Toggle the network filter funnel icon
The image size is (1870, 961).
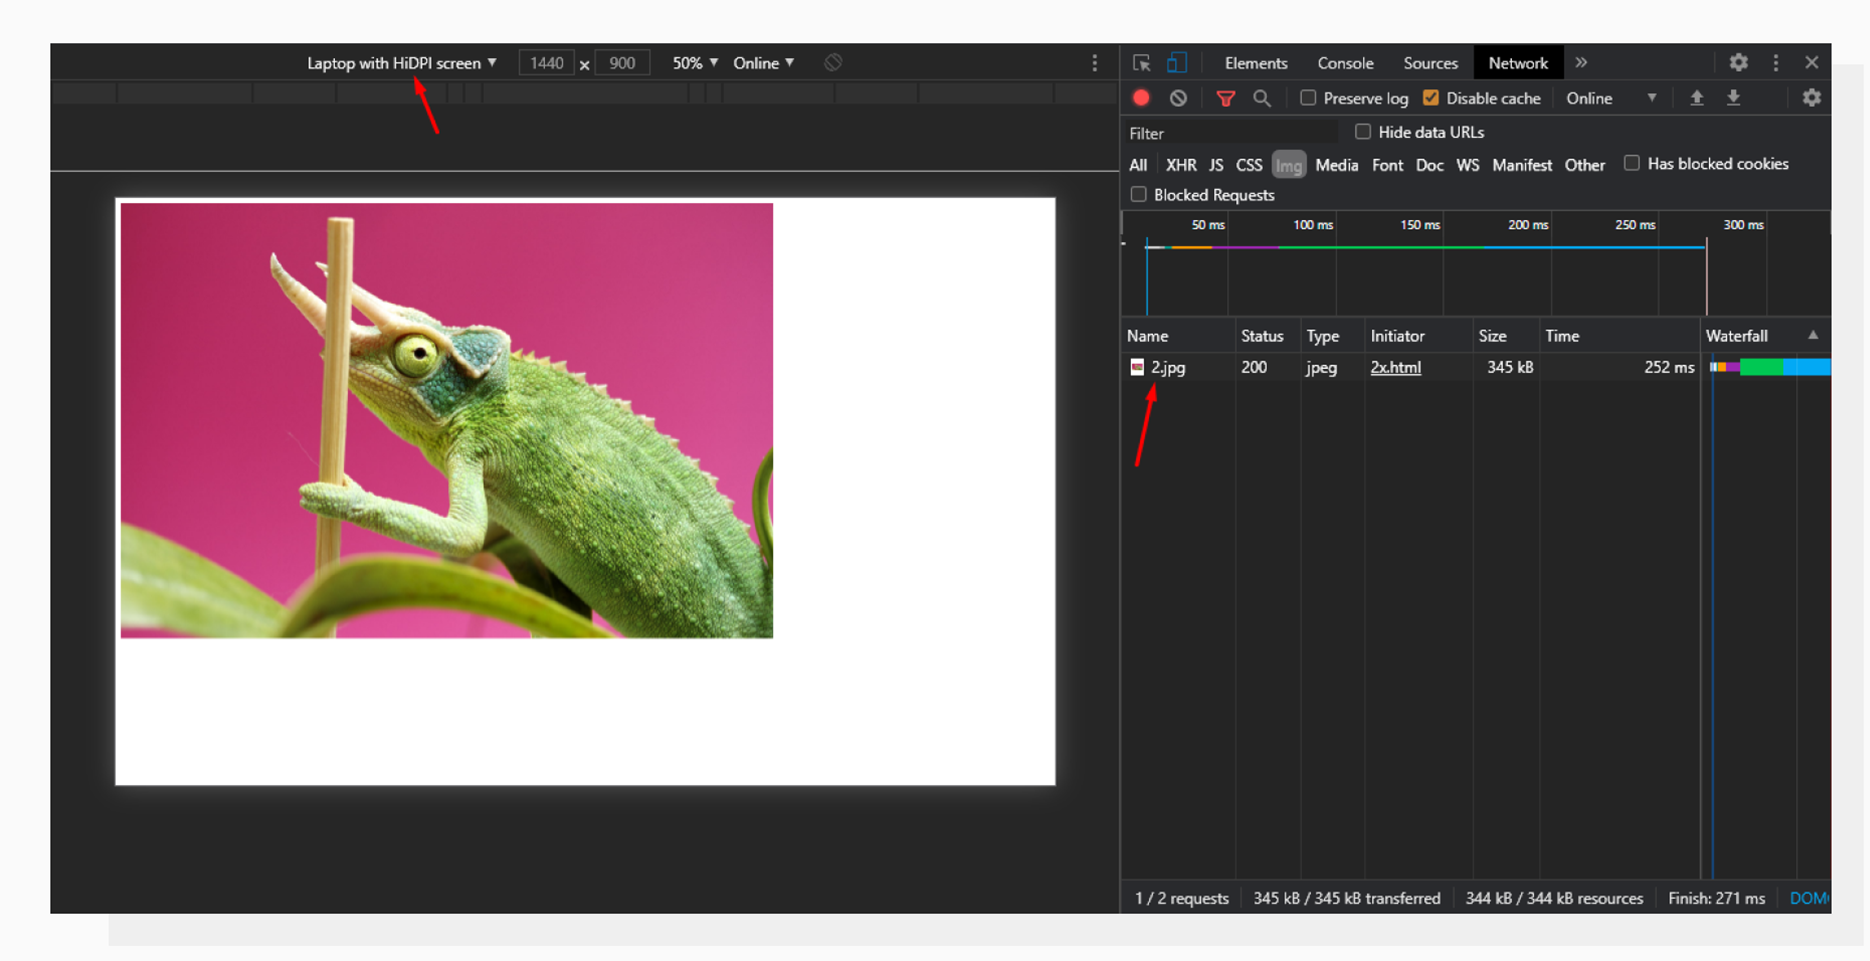pyautogui.click(x=1225, y=98)
